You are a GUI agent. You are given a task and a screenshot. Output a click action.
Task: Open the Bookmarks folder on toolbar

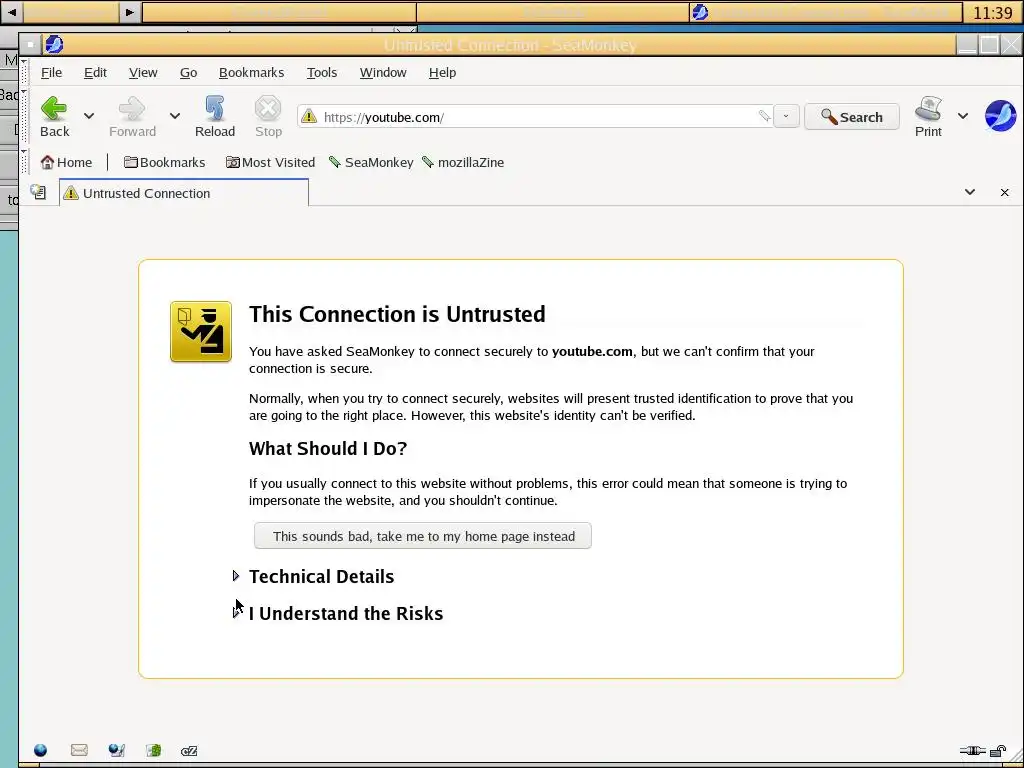click(165, 162)
